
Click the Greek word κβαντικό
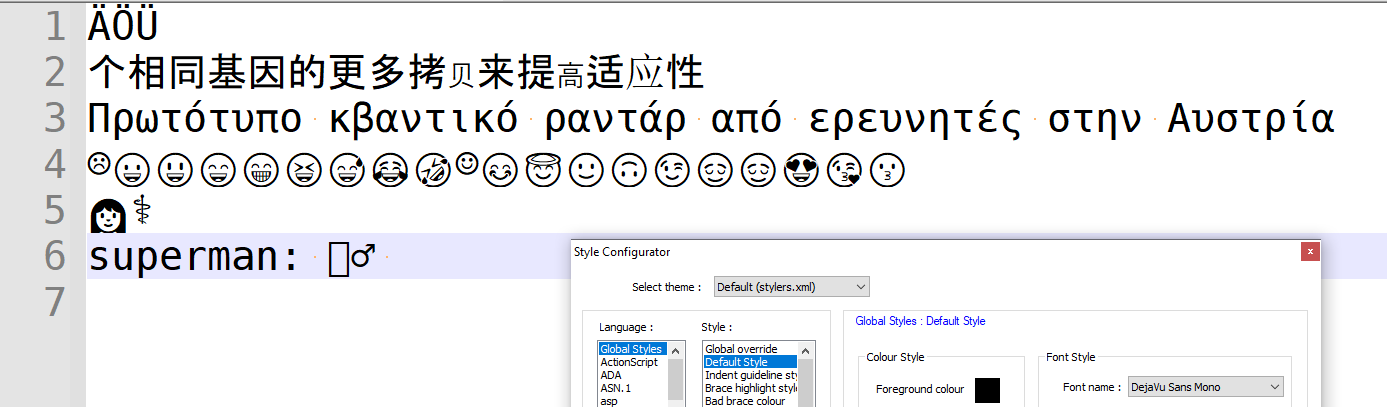click(423, 119)
